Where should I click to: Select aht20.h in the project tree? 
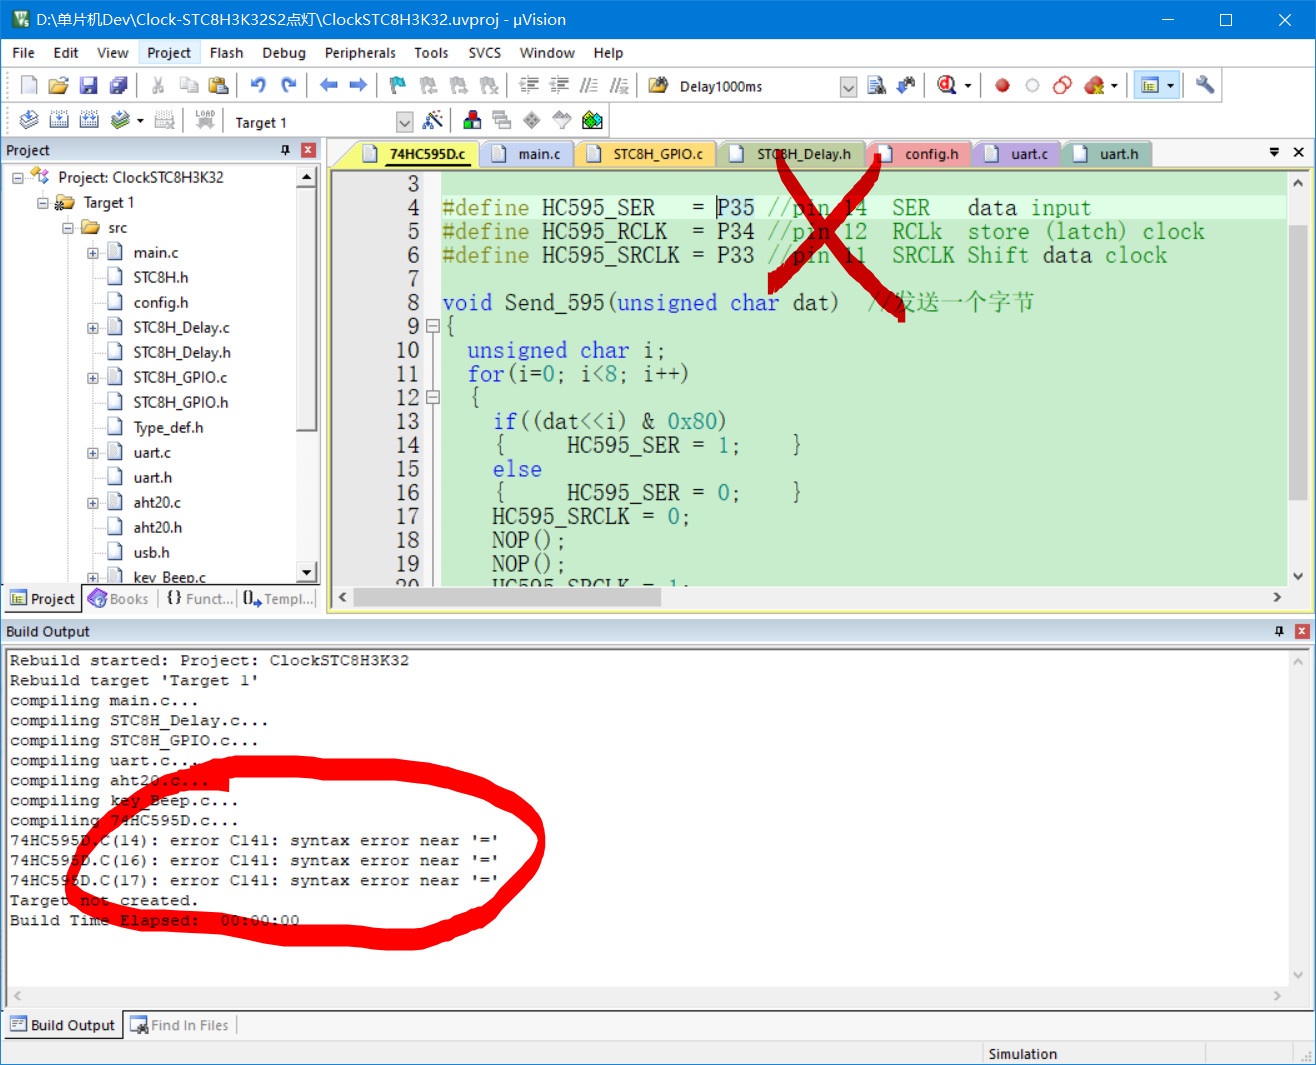click(x=157, y=527)
